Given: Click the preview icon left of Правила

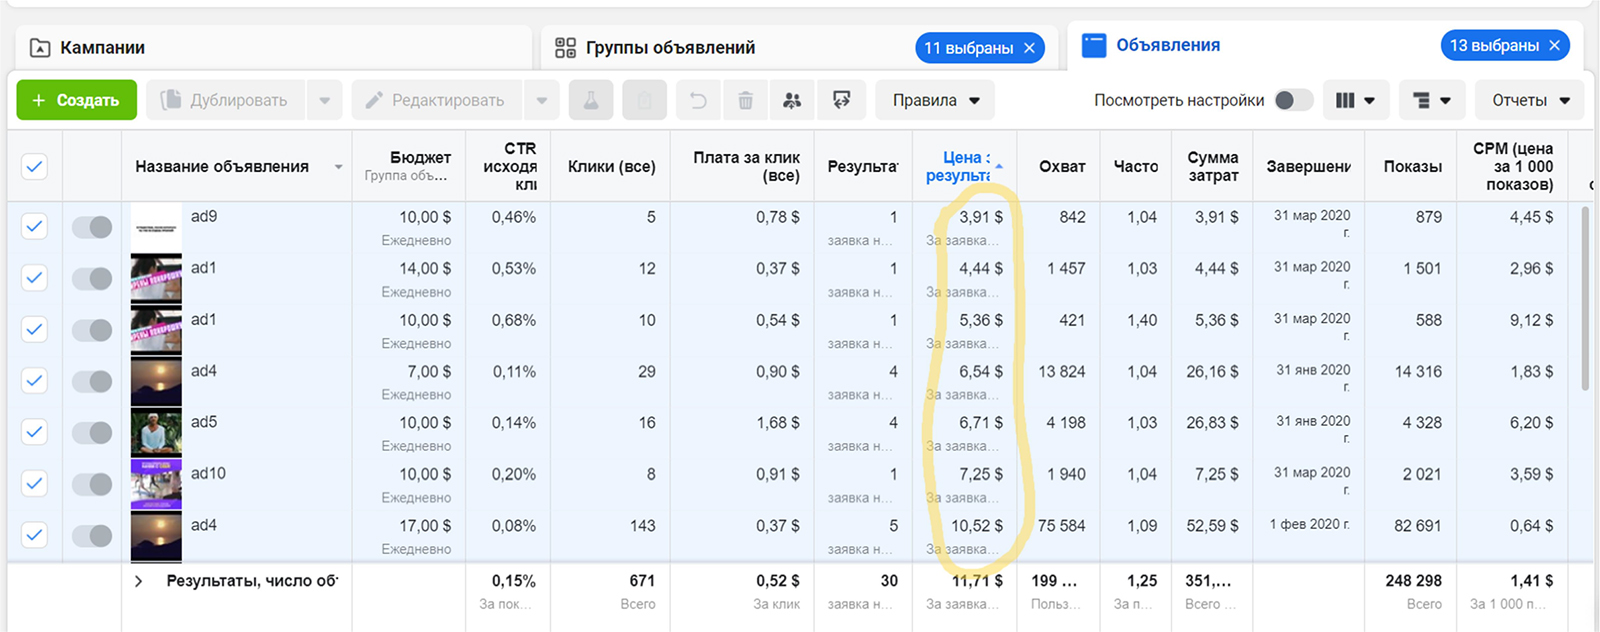Looking at the screenshot, I should [841, 101].
